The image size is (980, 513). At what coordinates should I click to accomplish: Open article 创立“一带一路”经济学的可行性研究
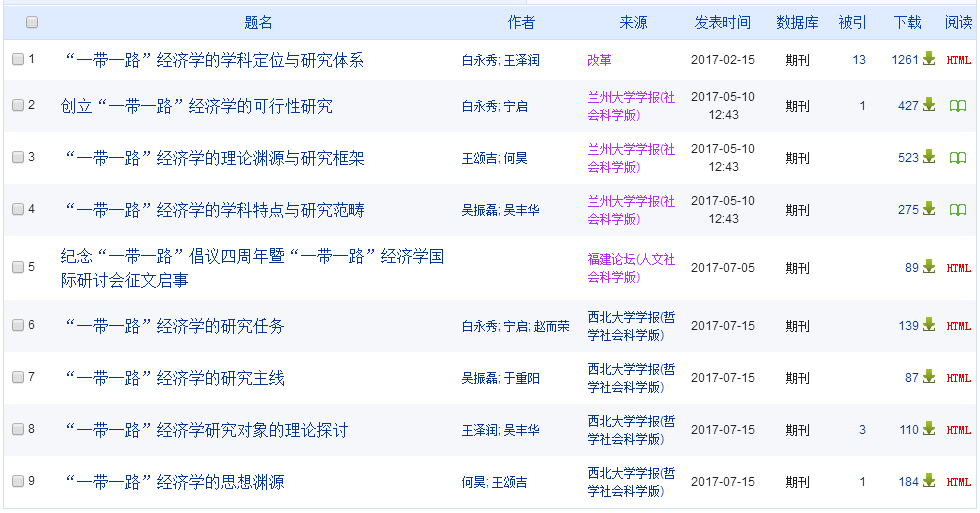(x=196, y=106)
